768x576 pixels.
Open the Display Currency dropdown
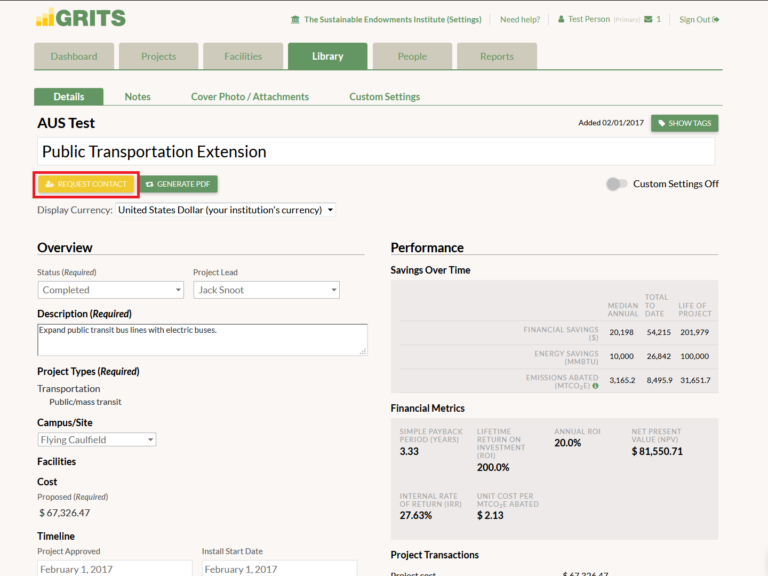(225, 210)
